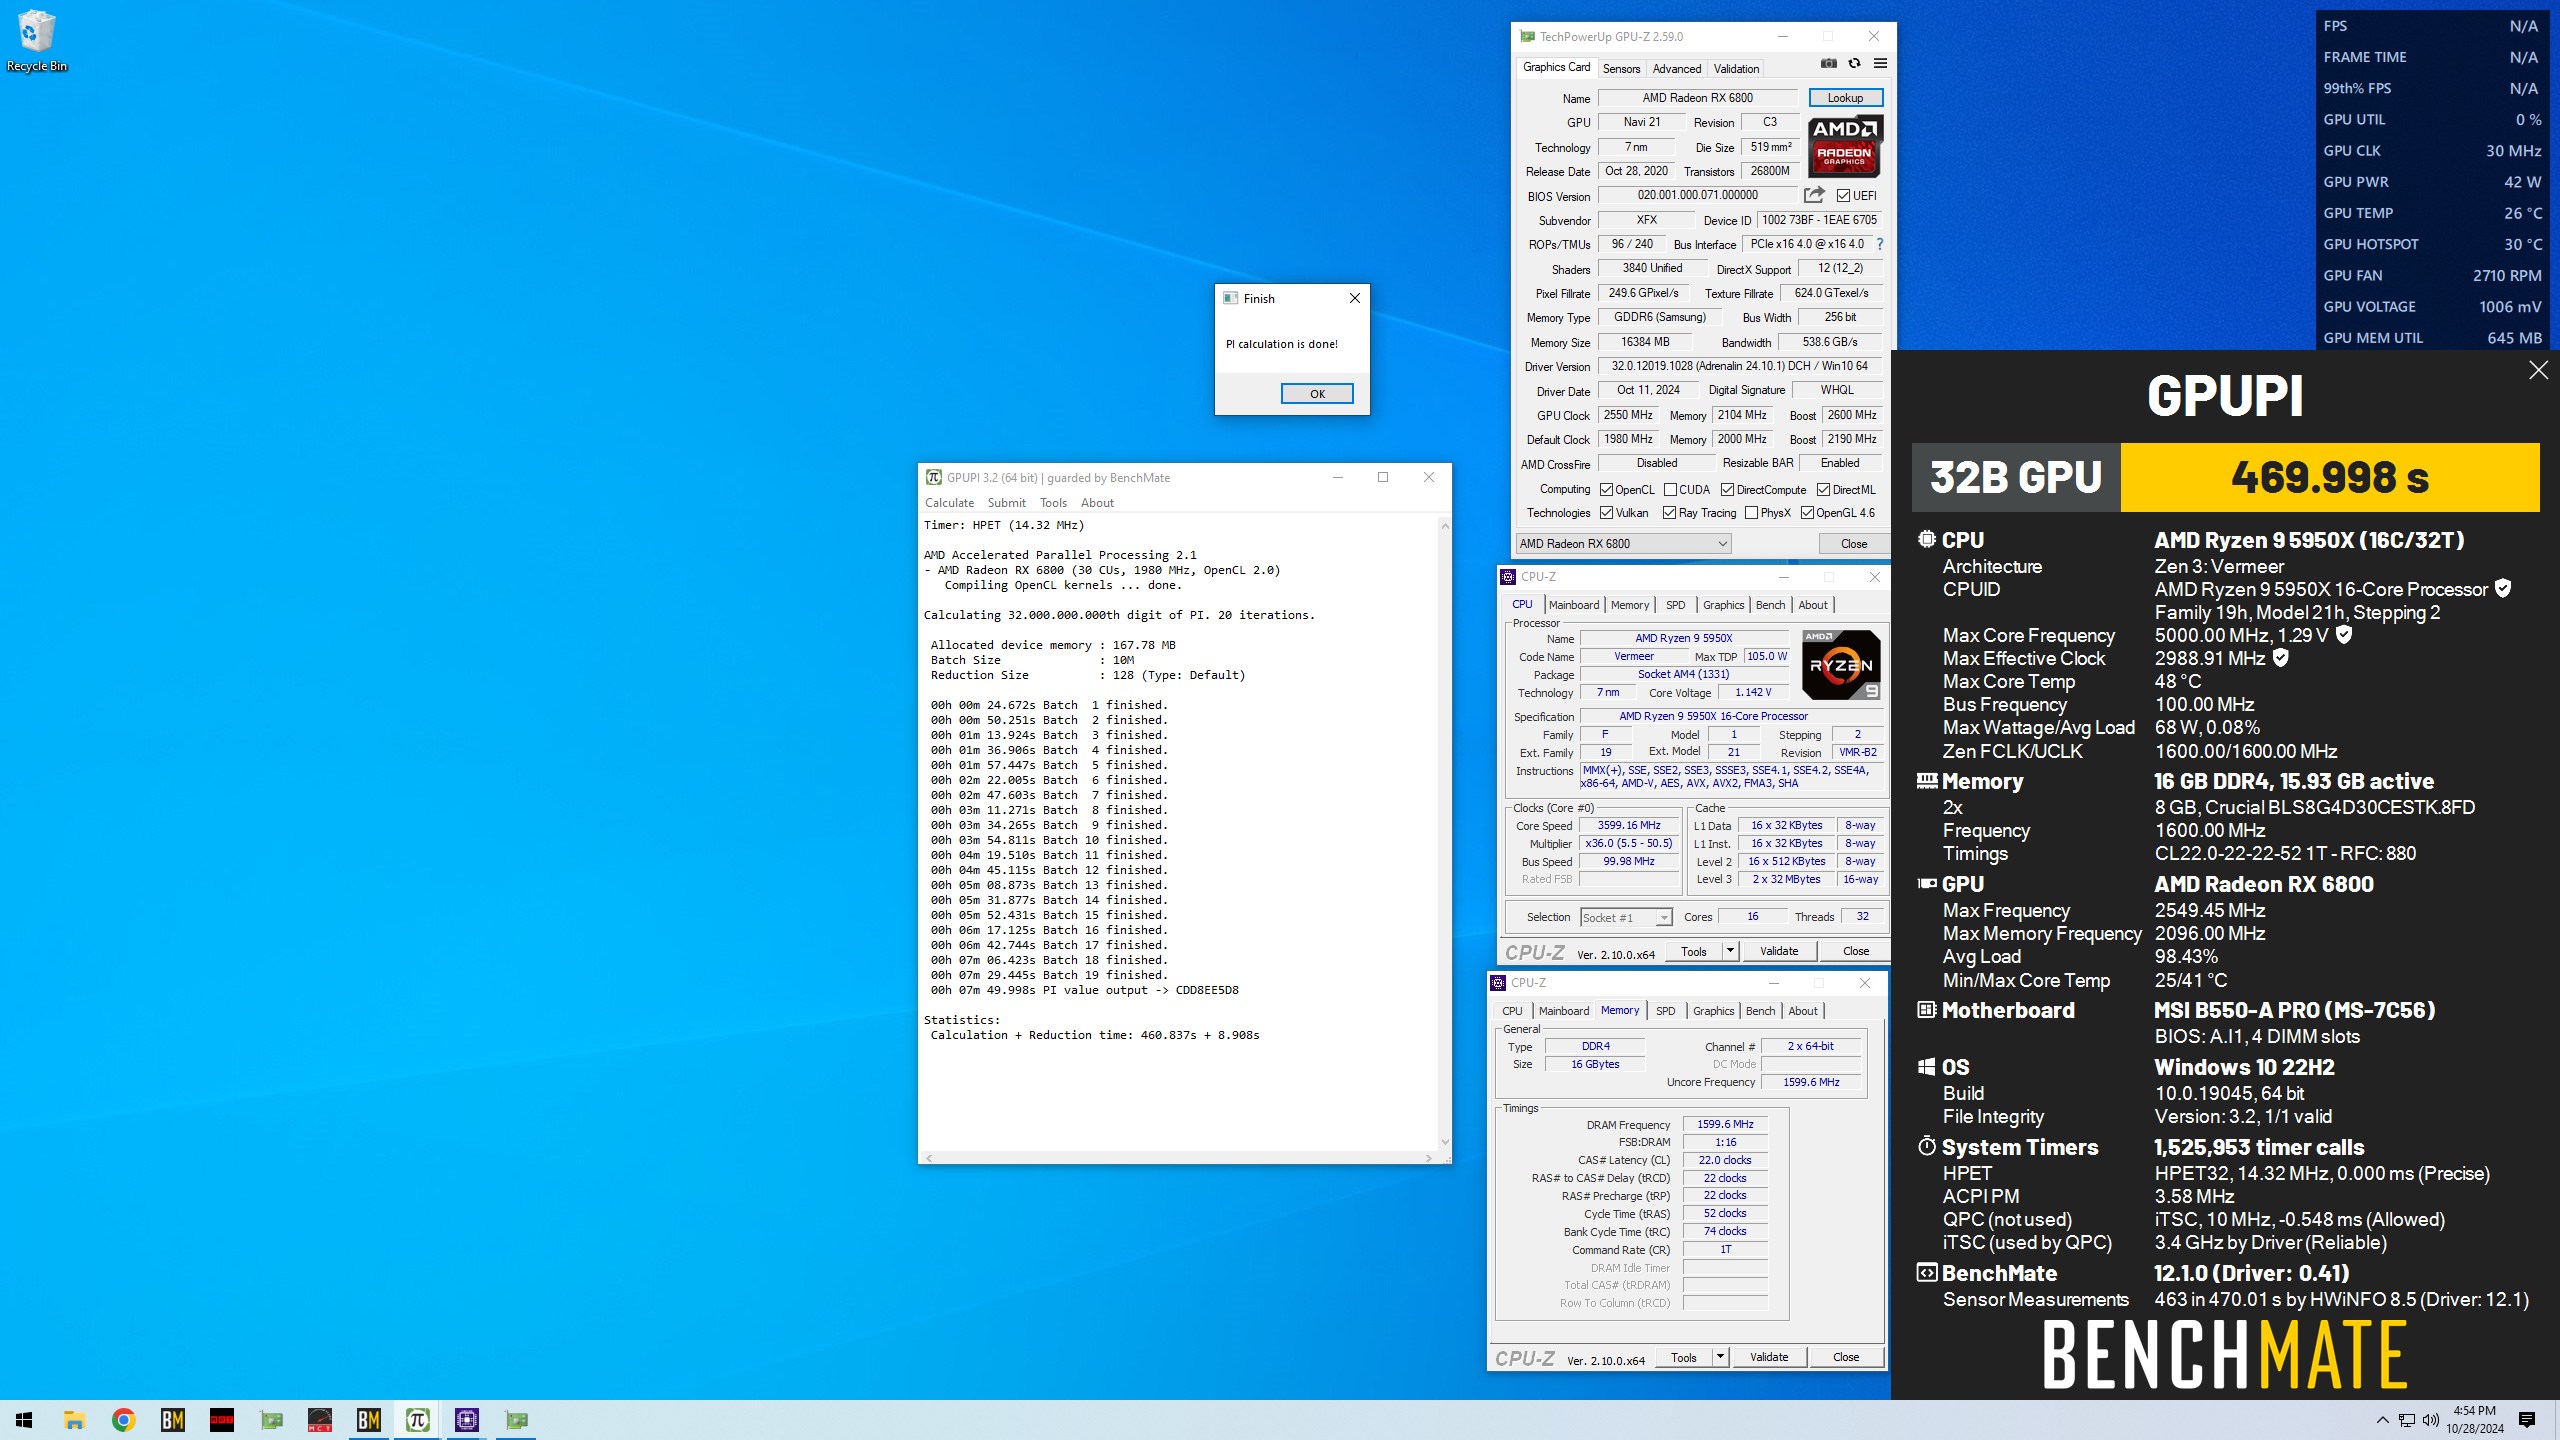Open Mainboard tab in CPU-Z processor window
2560x1440 pixels.
1574,605
